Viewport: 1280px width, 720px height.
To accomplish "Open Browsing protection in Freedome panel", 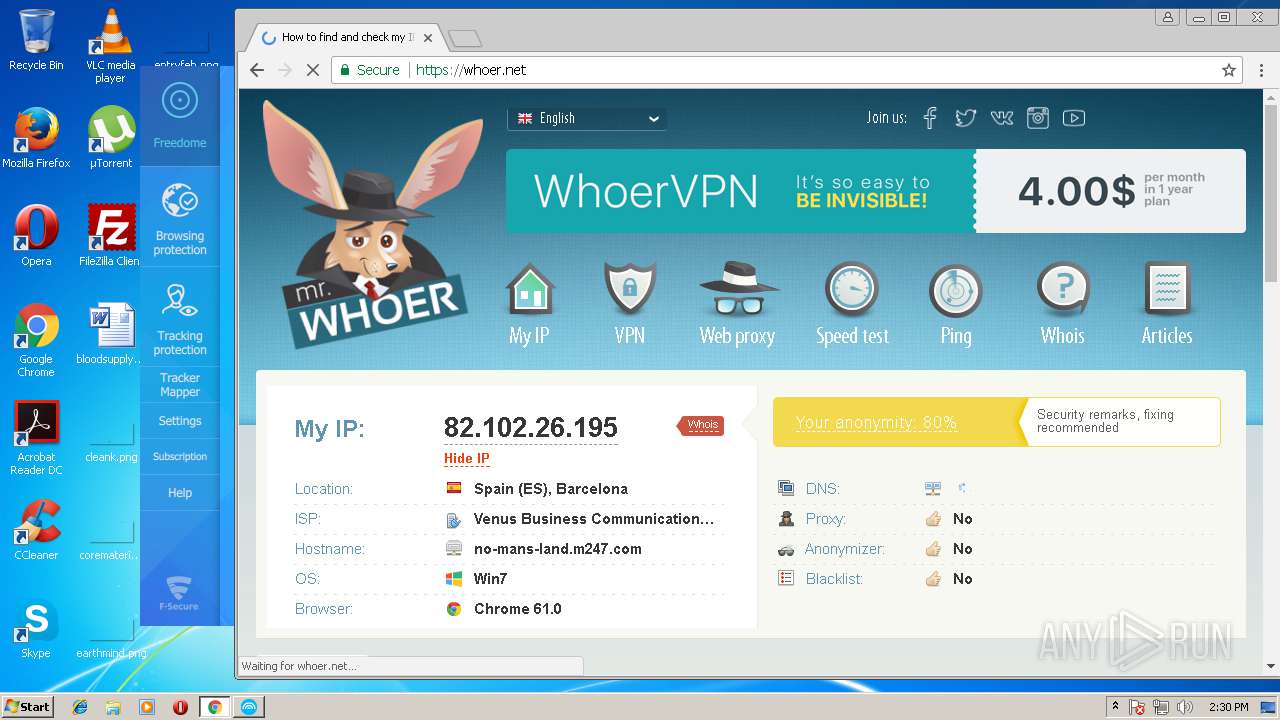I will pyautogui.click(x=180, y=219).
